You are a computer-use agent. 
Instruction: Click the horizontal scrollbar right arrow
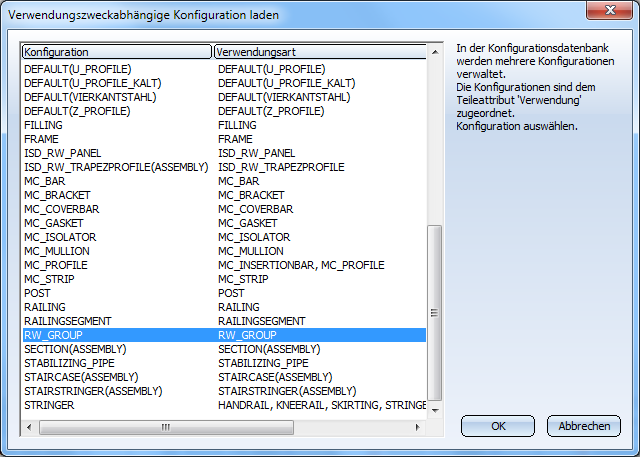pyautogui.click(x=418, y=427)
